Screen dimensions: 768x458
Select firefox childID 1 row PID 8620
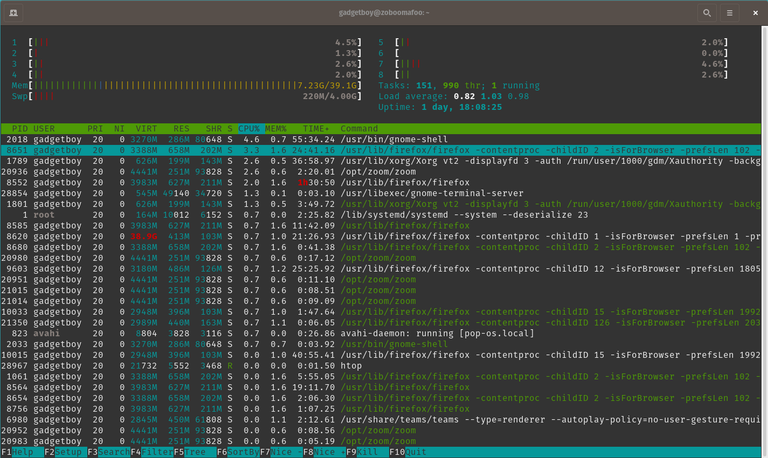point(381,237)
